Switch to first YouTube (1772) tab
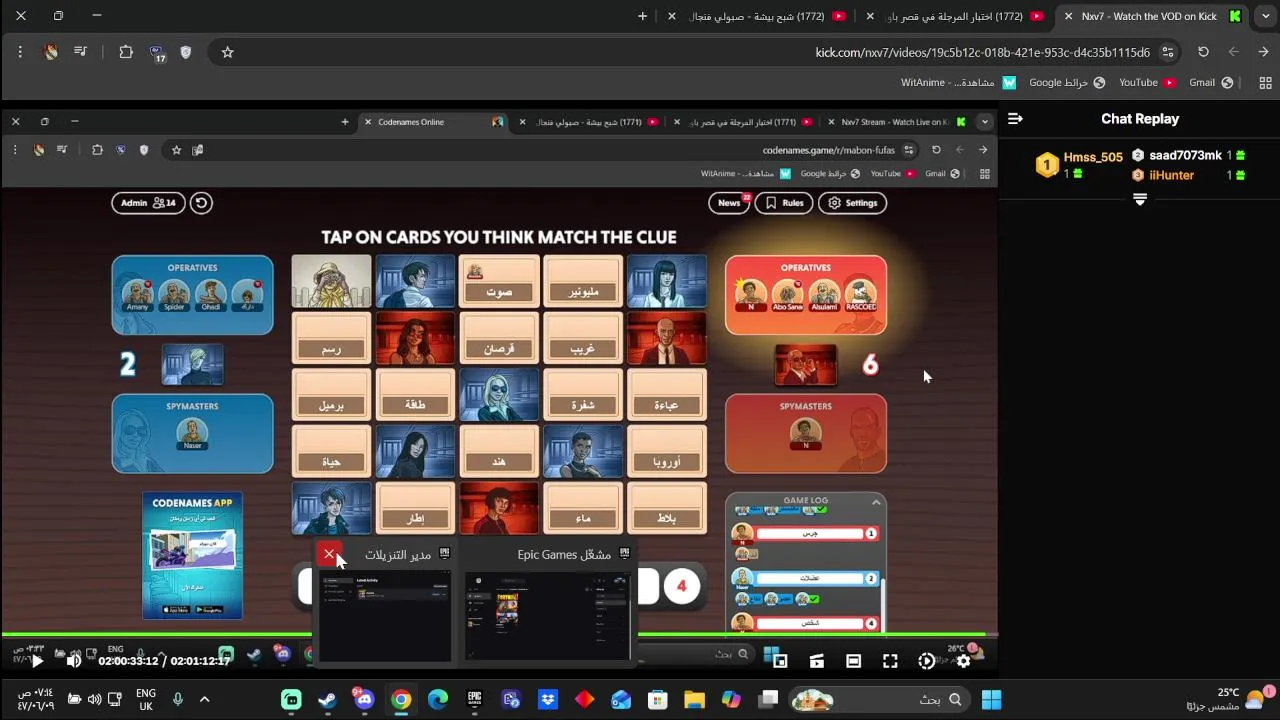Viewport: 1280px width, 720px height. 958,16
